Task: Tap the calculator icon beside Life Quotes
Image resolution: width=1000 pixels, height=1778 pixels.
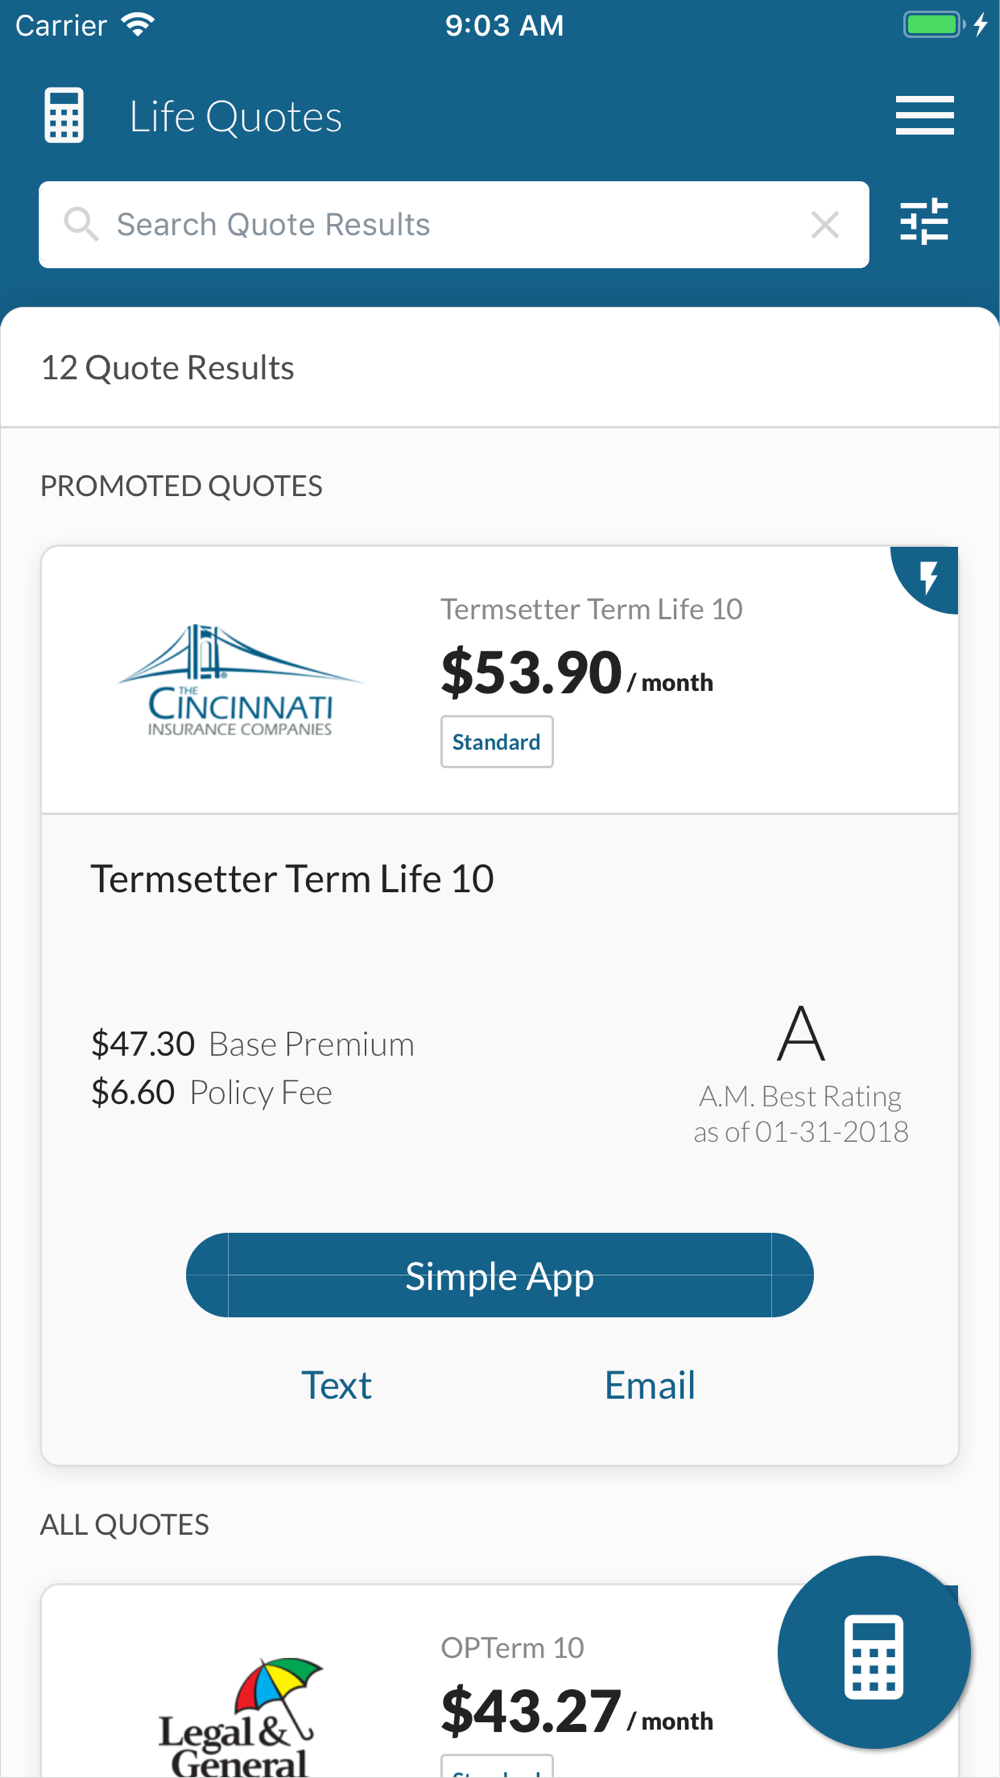Action: [x=64, y=116]
